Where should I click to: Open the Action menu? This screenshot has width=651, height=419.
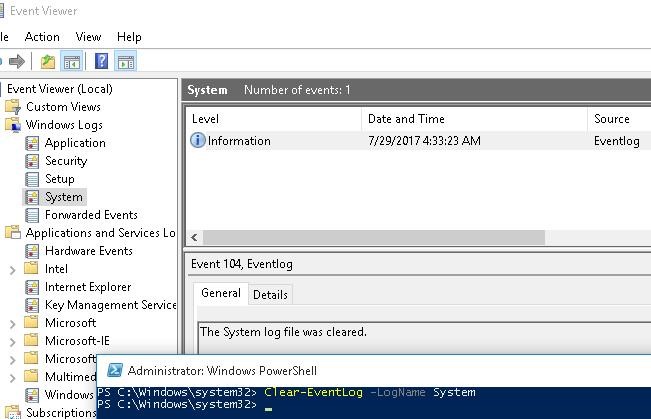(42, 37)
